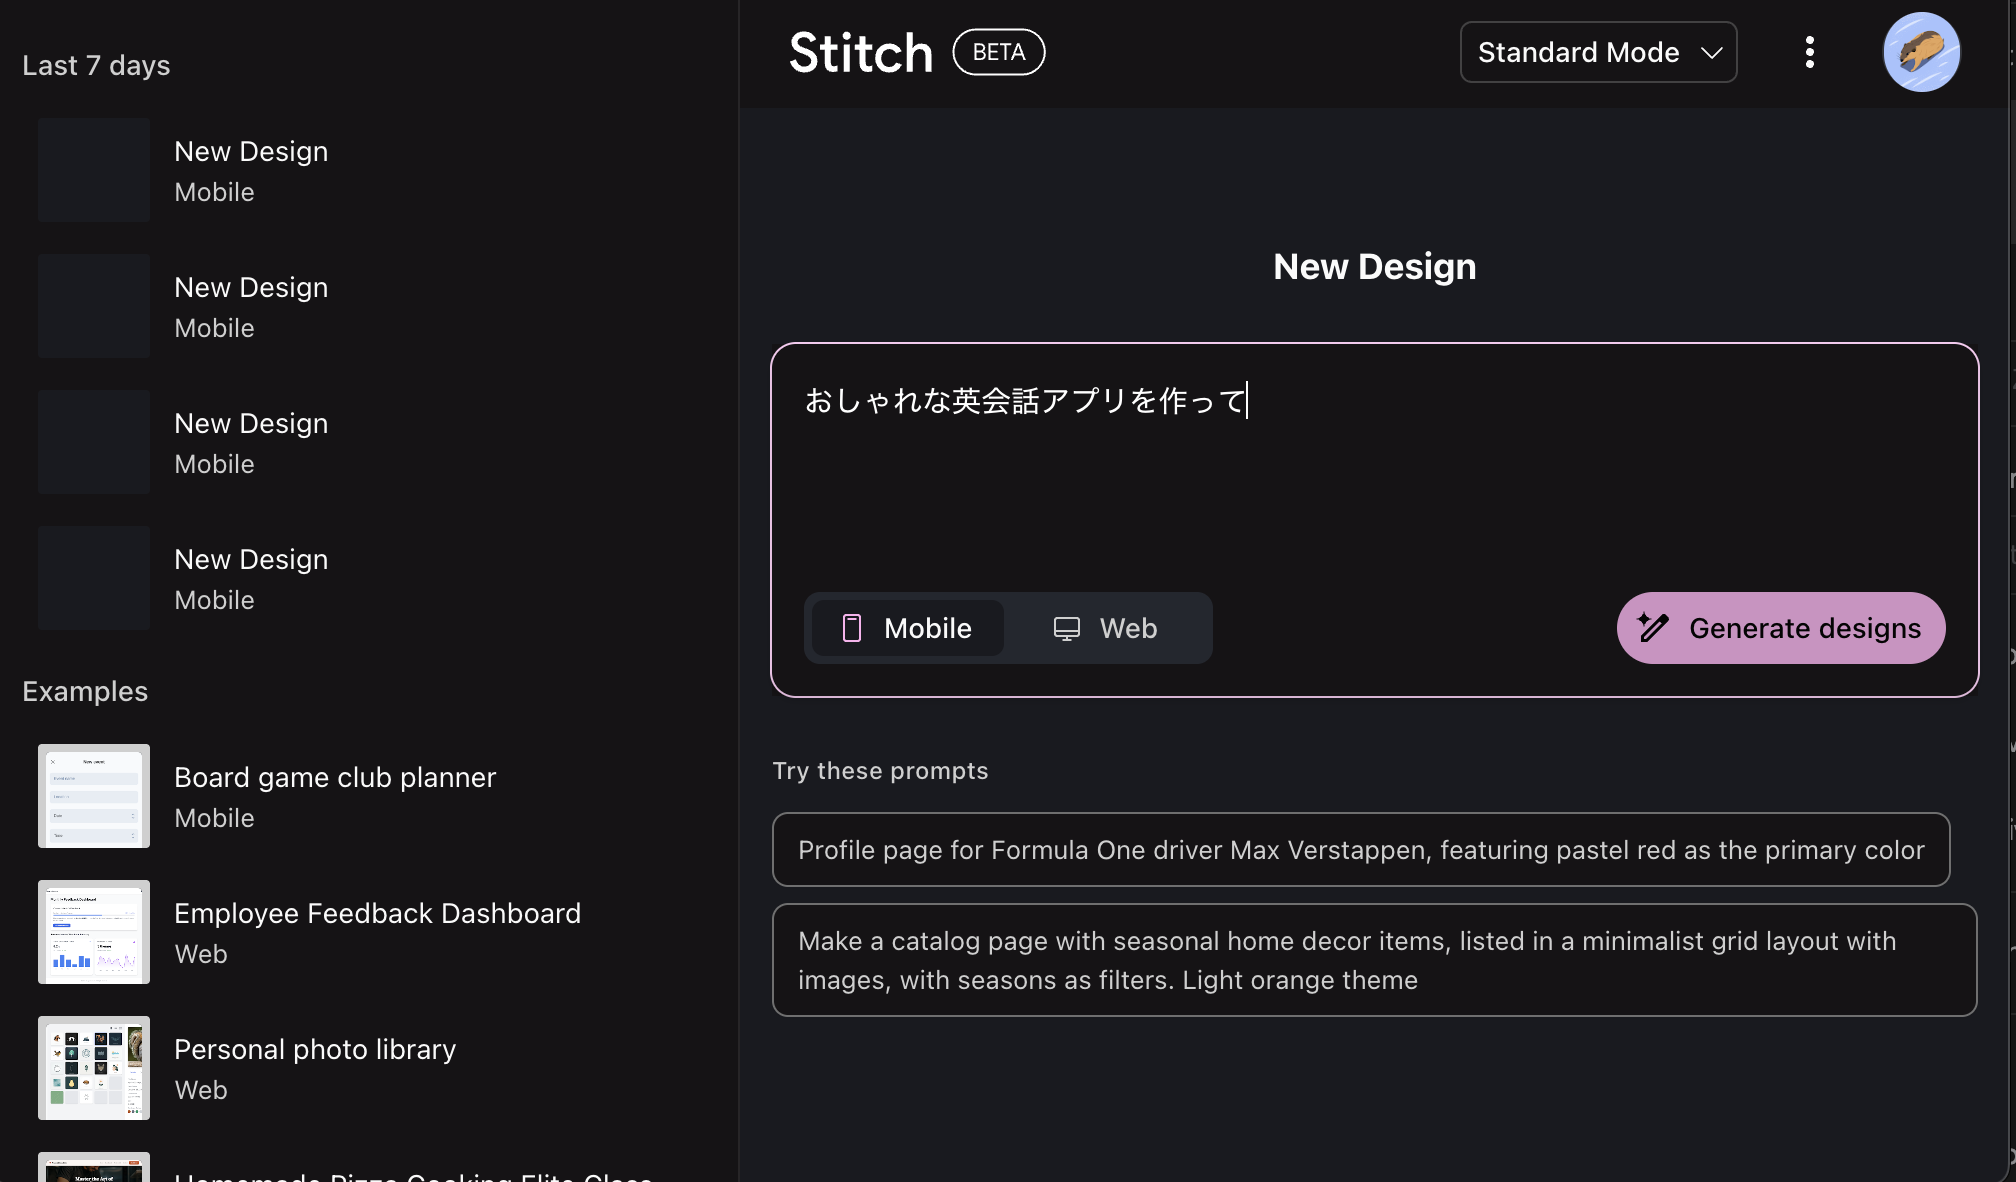Screen dimensions: 2016x1182
Task: Open the user profile avatar
Action: [x=1921, y=52]
